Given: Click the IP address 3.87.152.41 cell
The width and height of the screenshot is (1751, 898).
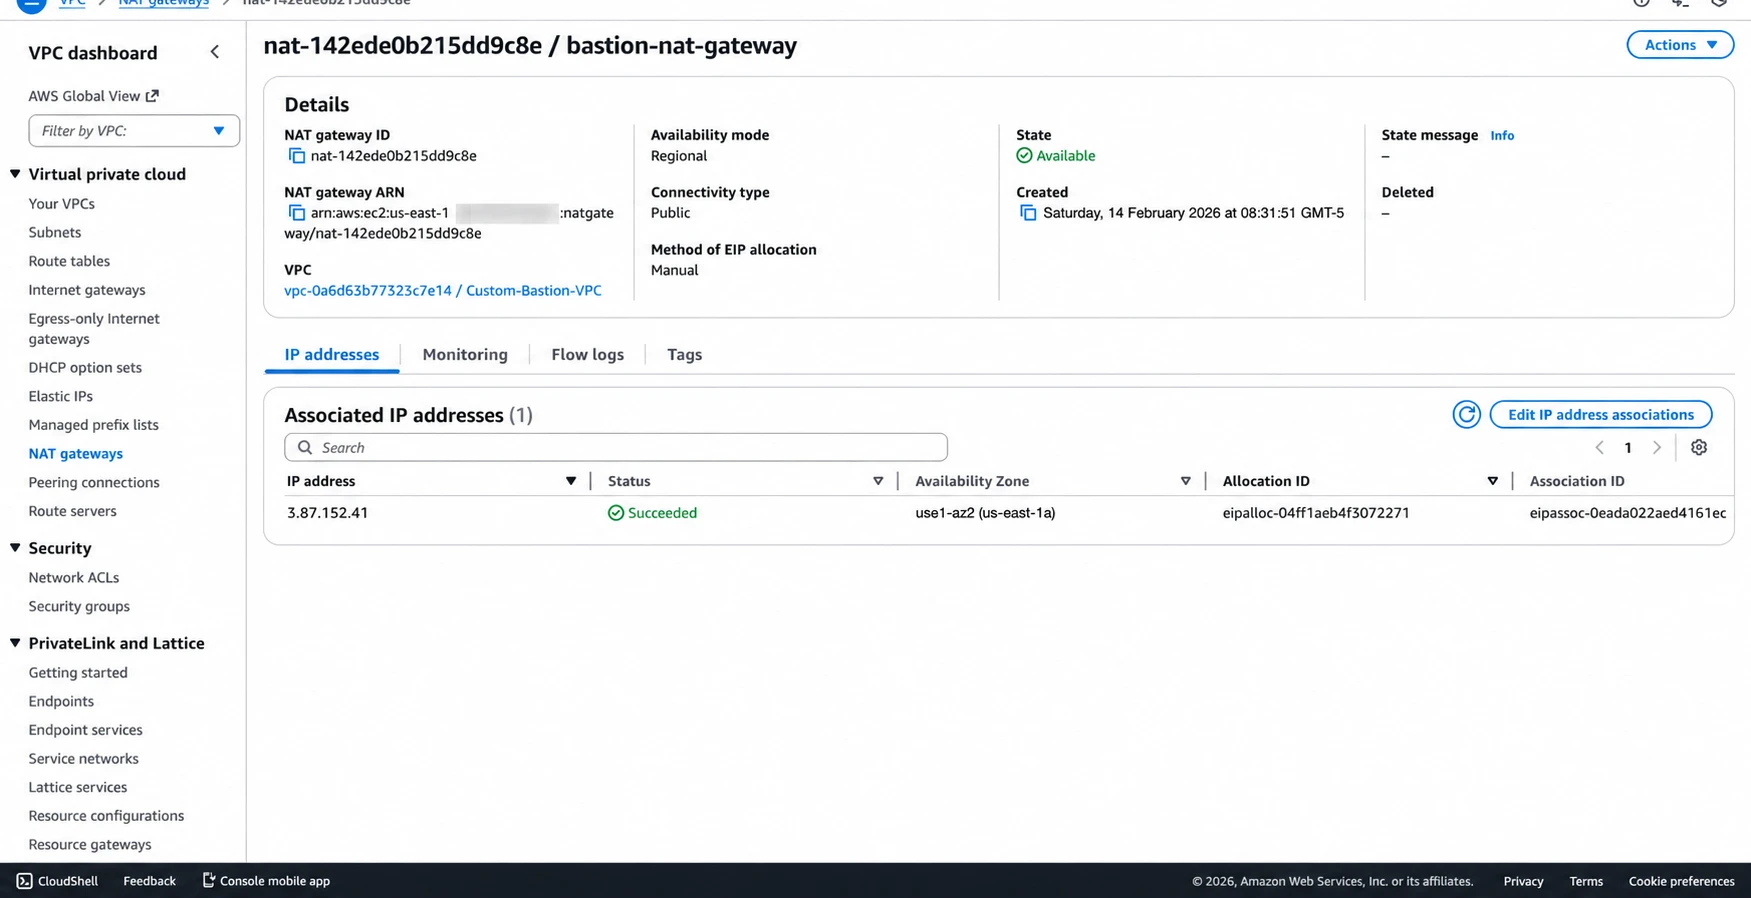Looking at the screenshot, I should tap(328, 513).
